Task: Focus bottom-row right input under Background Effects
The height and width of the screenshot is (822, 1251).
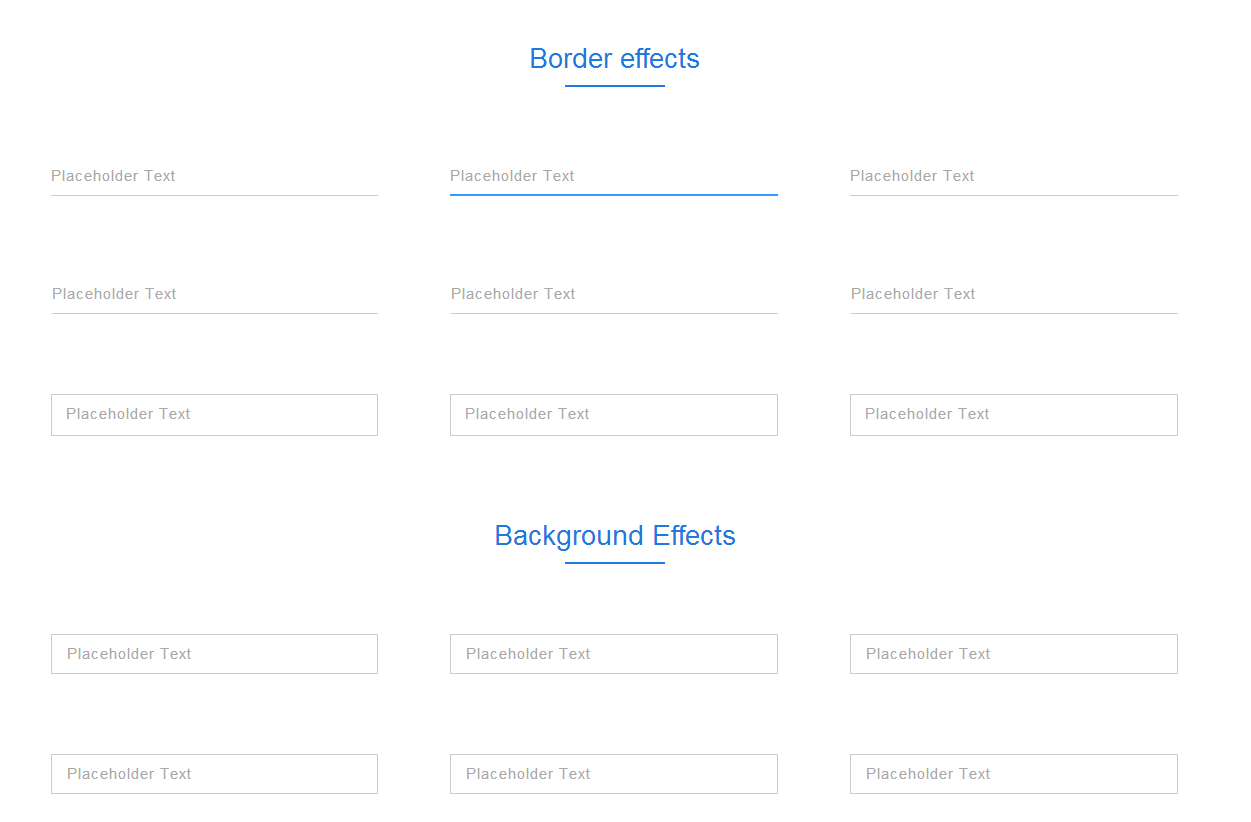Action: tap(1014, 774)
